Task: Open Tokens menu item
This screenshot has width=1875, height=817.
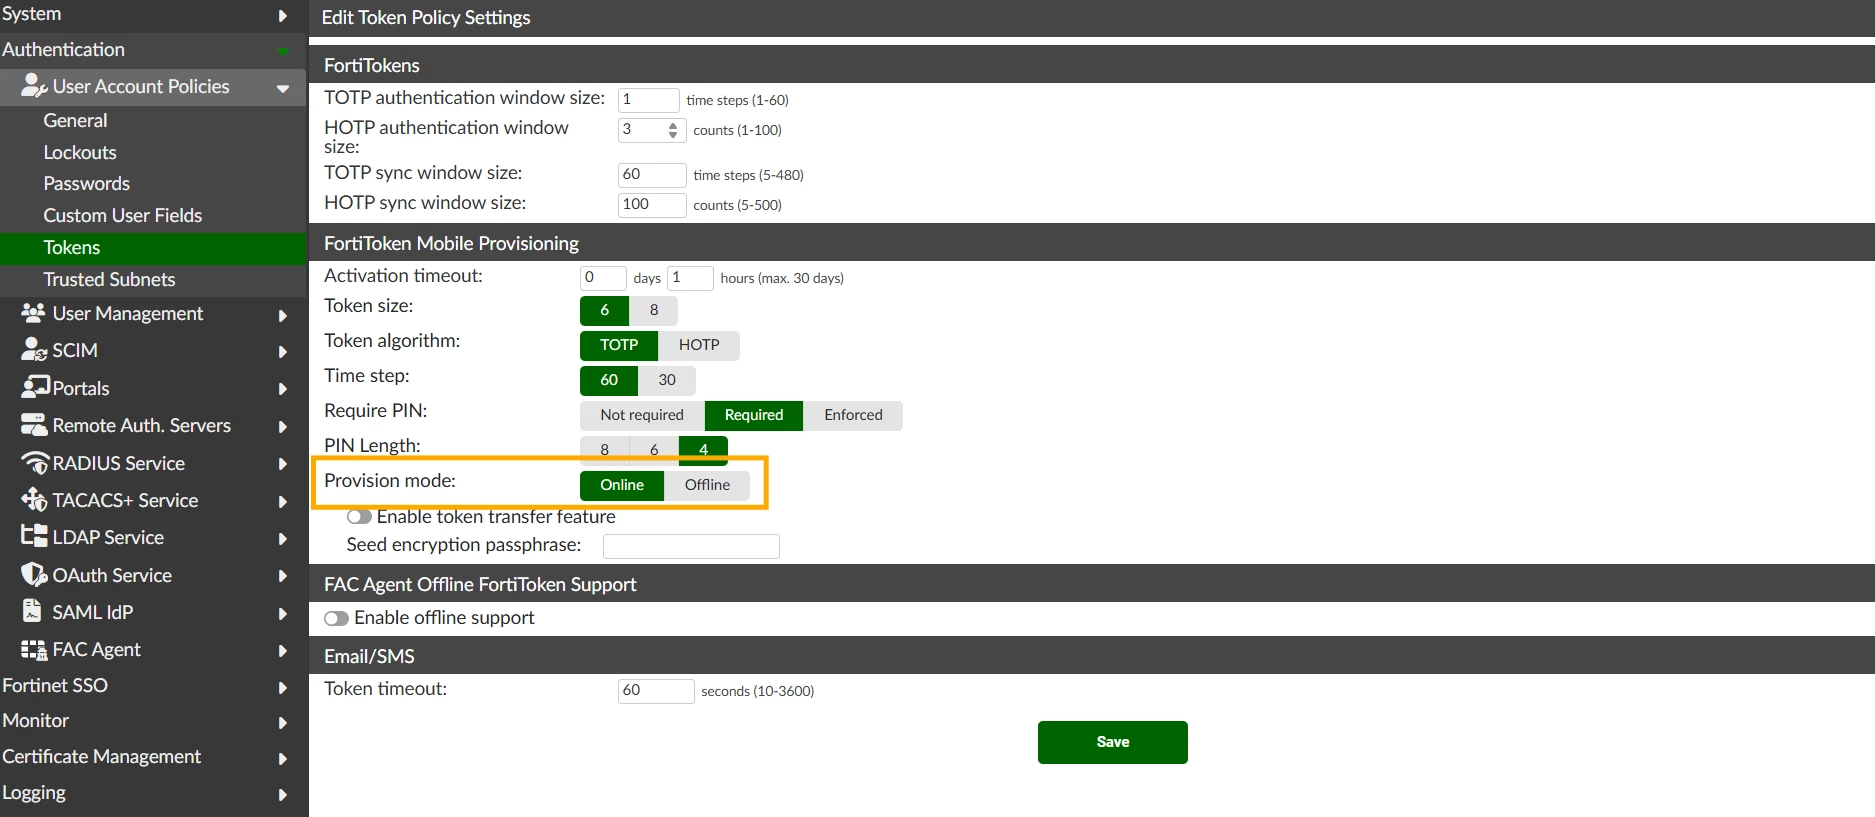Action: pos(153,248)
